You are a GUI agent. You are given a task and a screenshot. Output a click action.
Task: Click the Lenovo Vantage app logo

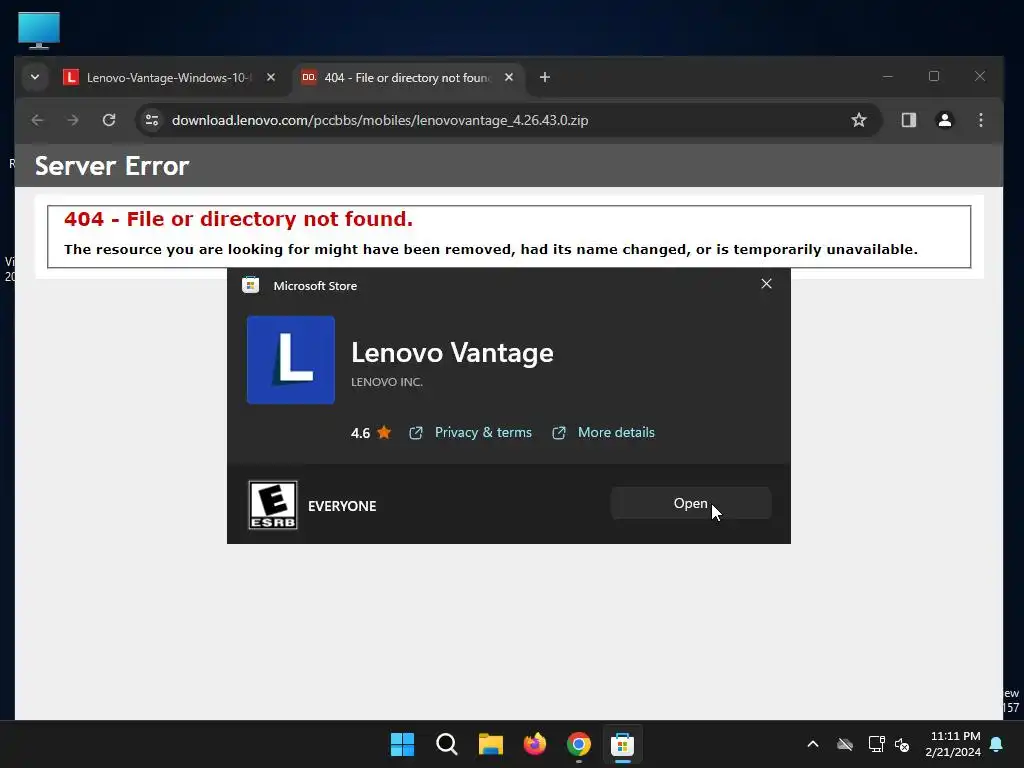coord(291,360)
